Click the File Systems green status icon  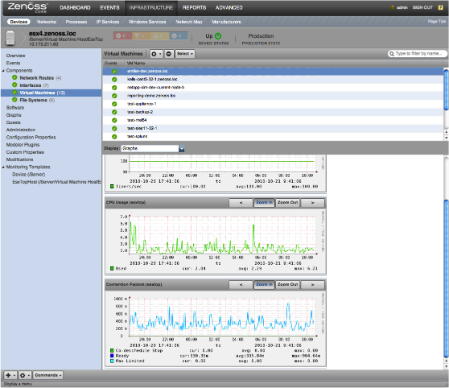coord(14,100)
